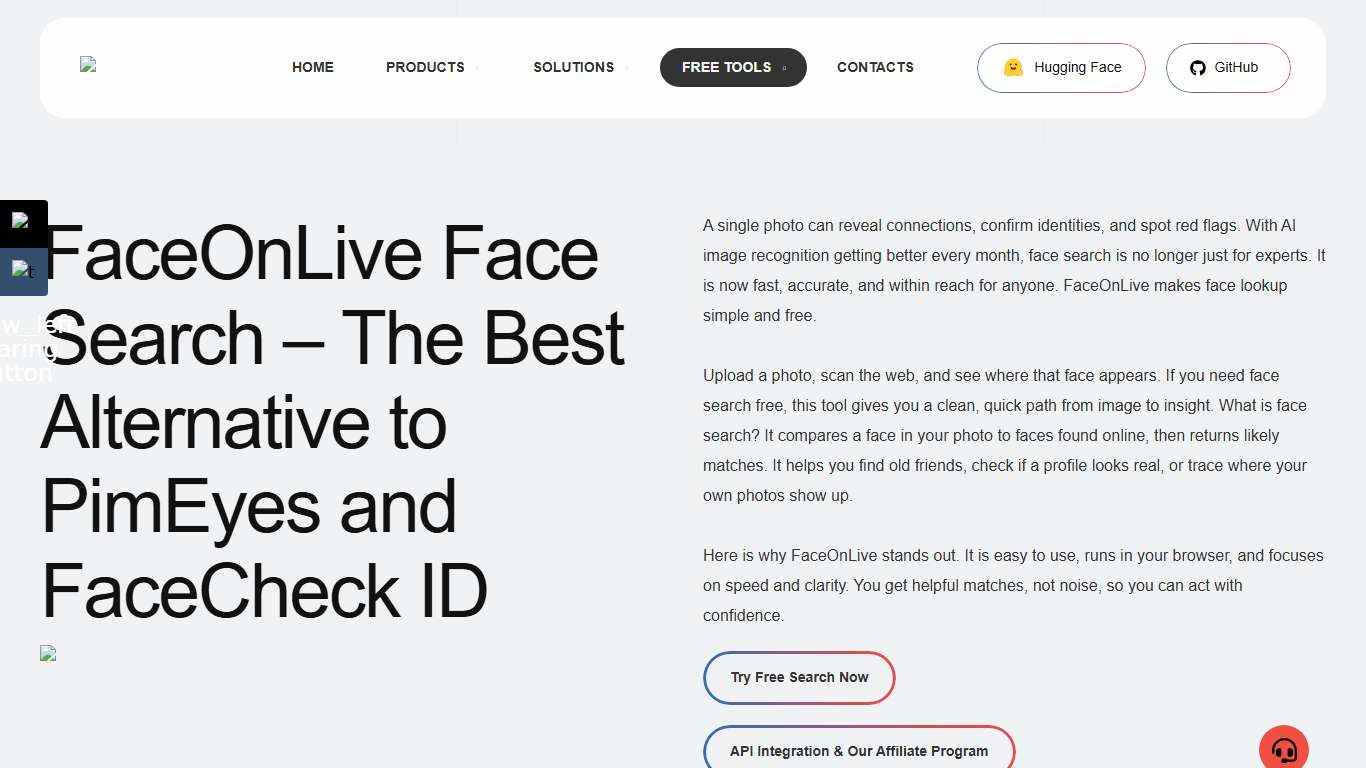
Task: Open the CONTACTS page
Action: point(875,67)
